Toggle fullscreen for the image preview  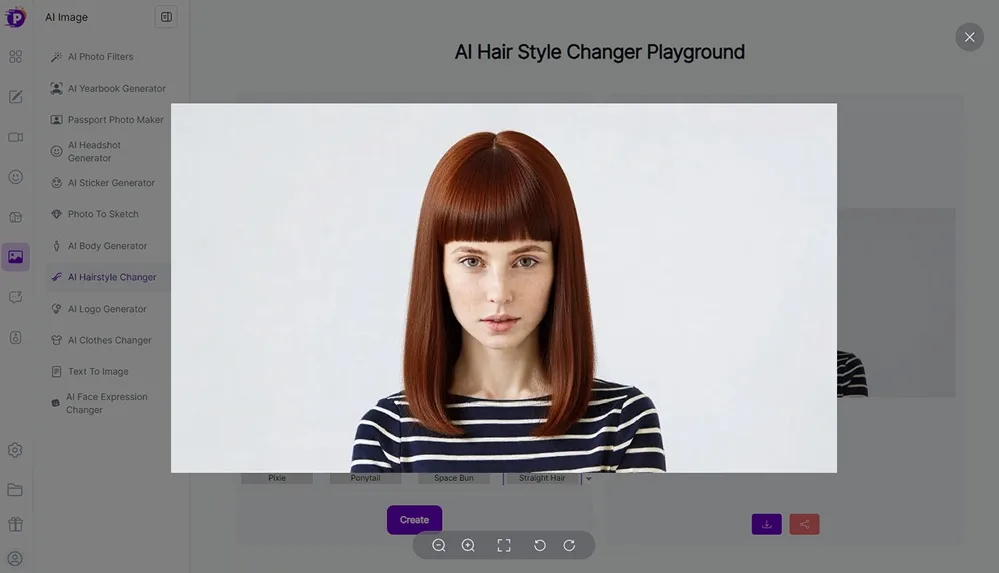point(504,545)
